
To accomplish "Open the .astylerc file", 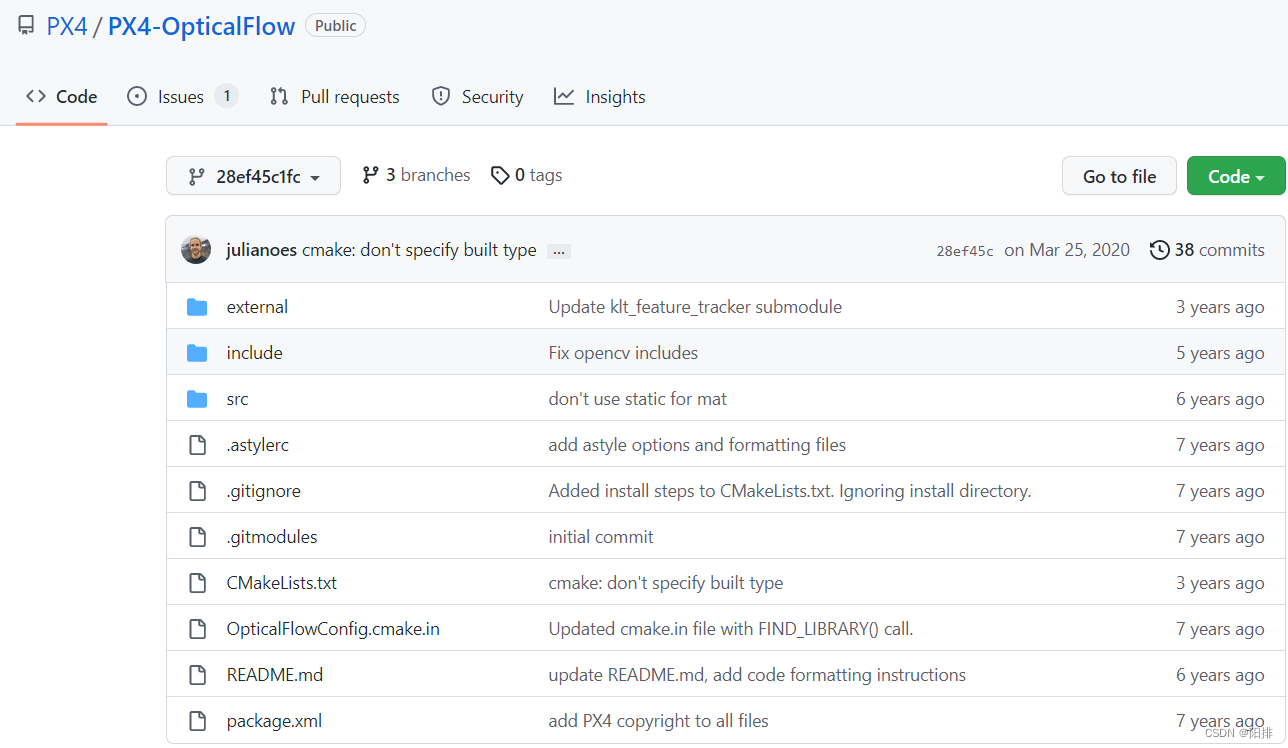I will pyautogui.click(x=258, y=445).
